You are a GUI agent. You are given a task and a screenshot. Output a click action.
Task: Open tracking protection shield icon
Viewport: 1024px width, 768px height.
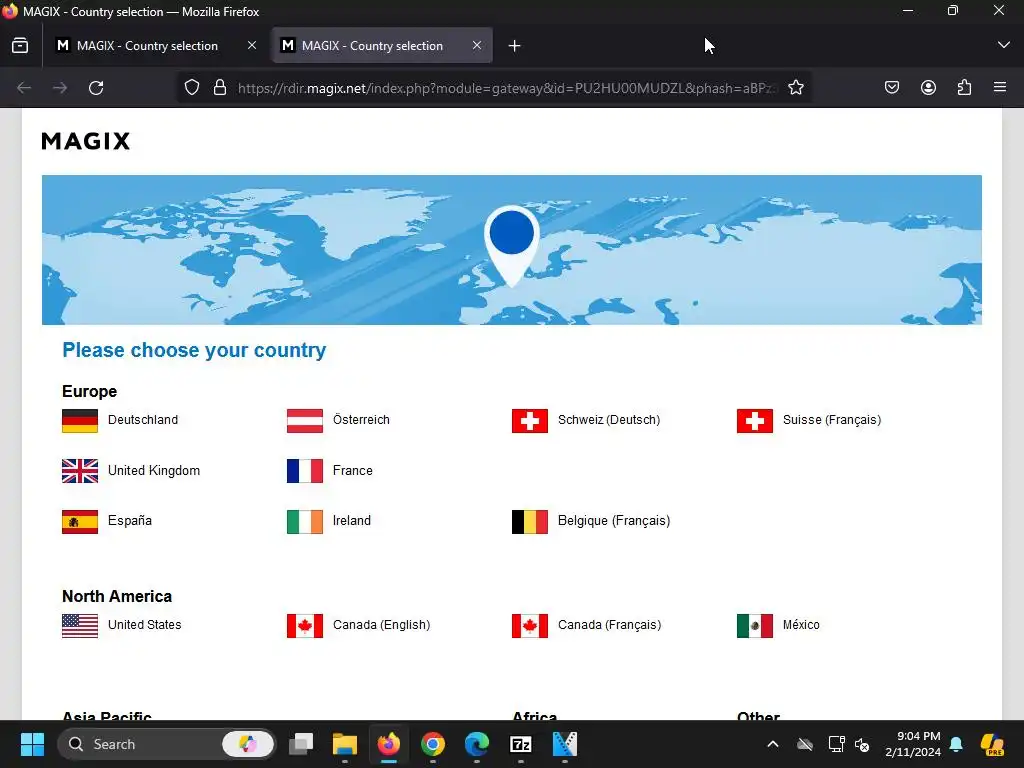point(192,88)
